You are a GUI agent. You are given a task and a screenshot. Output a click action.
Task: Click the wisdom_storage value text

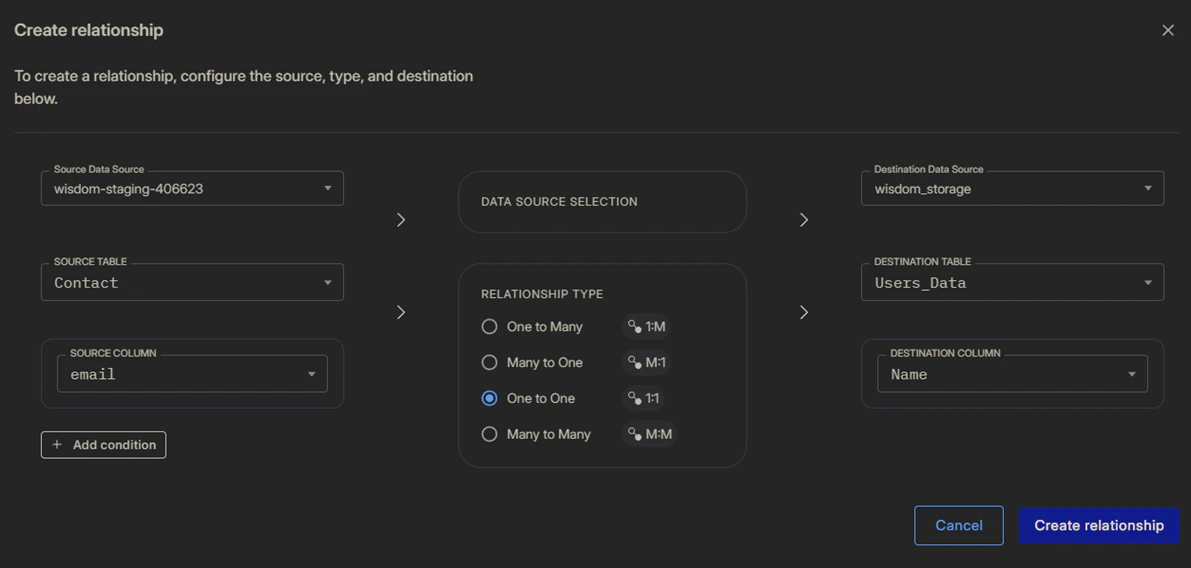[923, 189]
